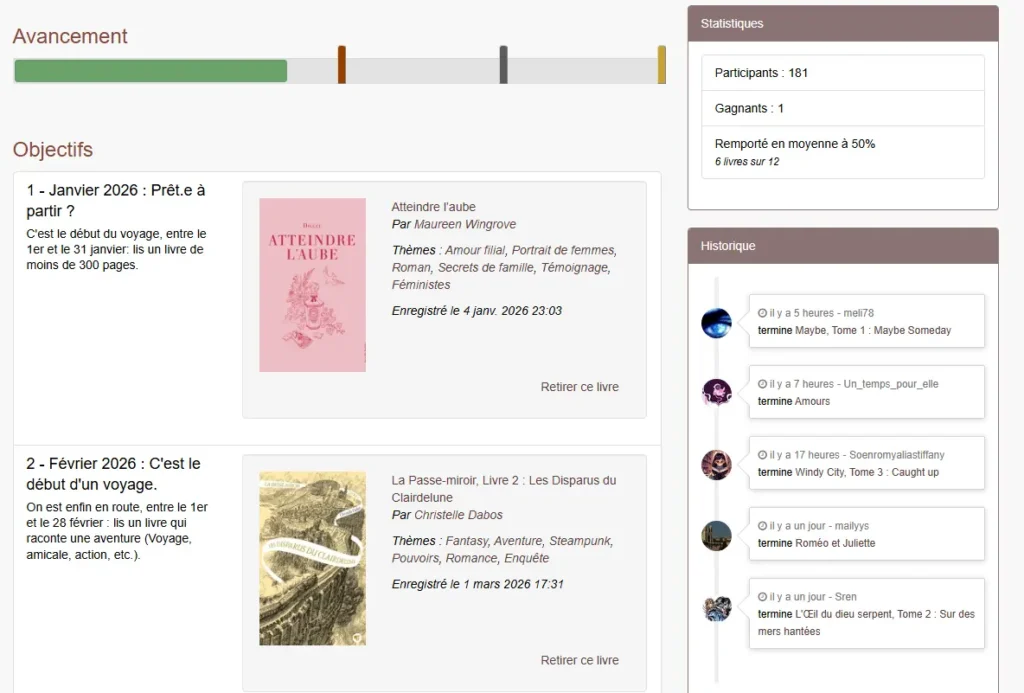Viewport: 1024px width, 693px height.
Task: Open author Christelle Dabos link
Action: click(x=458, y=515)
